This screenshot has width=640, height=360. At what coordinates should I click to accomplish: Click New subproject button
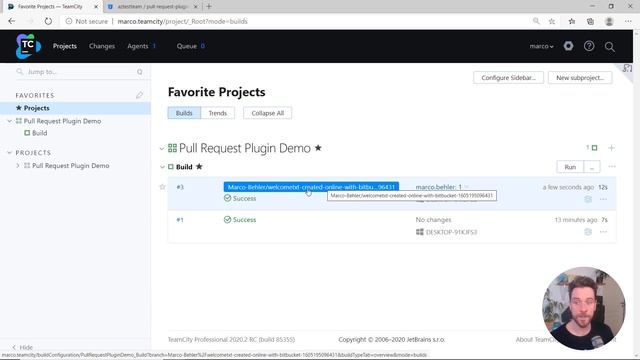click(x=580, y=78)
